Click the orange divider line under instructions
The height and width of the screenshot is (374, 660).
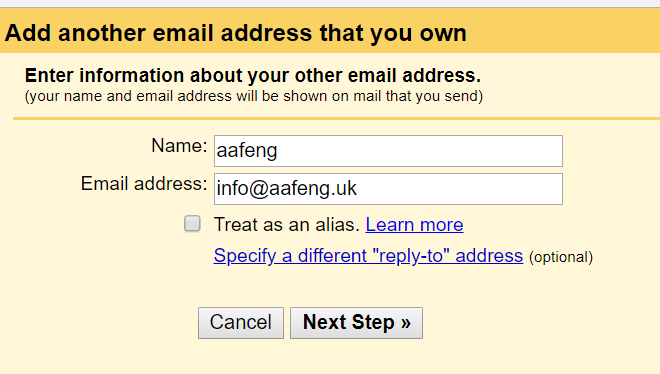point(336,119)
